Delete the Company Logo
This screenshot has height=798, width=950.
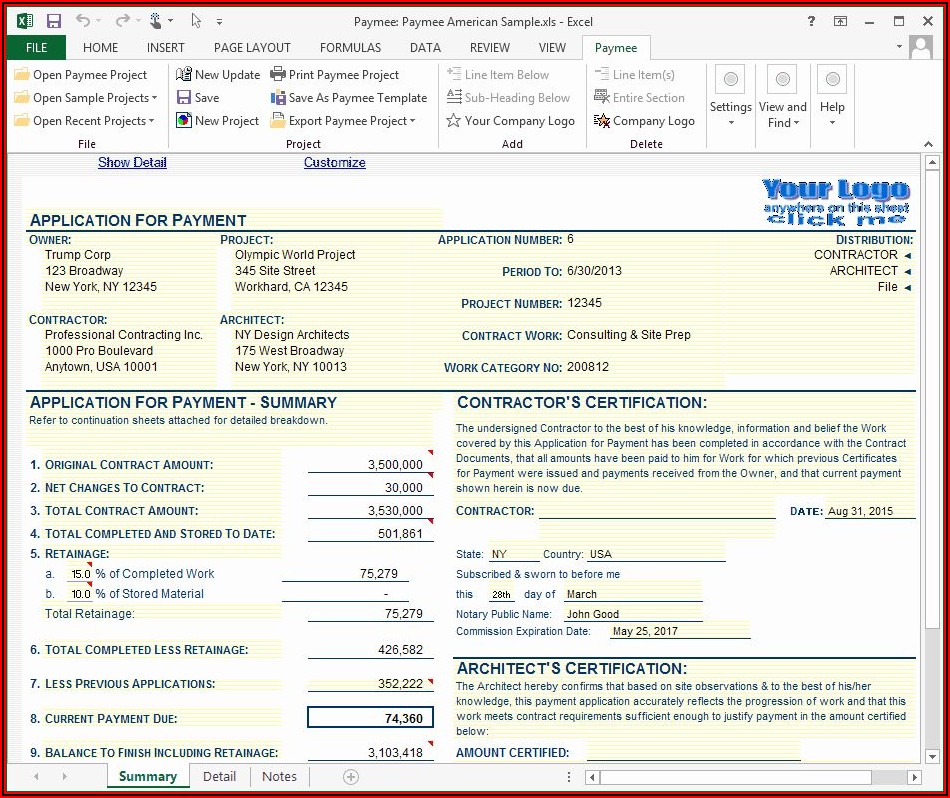644,121
